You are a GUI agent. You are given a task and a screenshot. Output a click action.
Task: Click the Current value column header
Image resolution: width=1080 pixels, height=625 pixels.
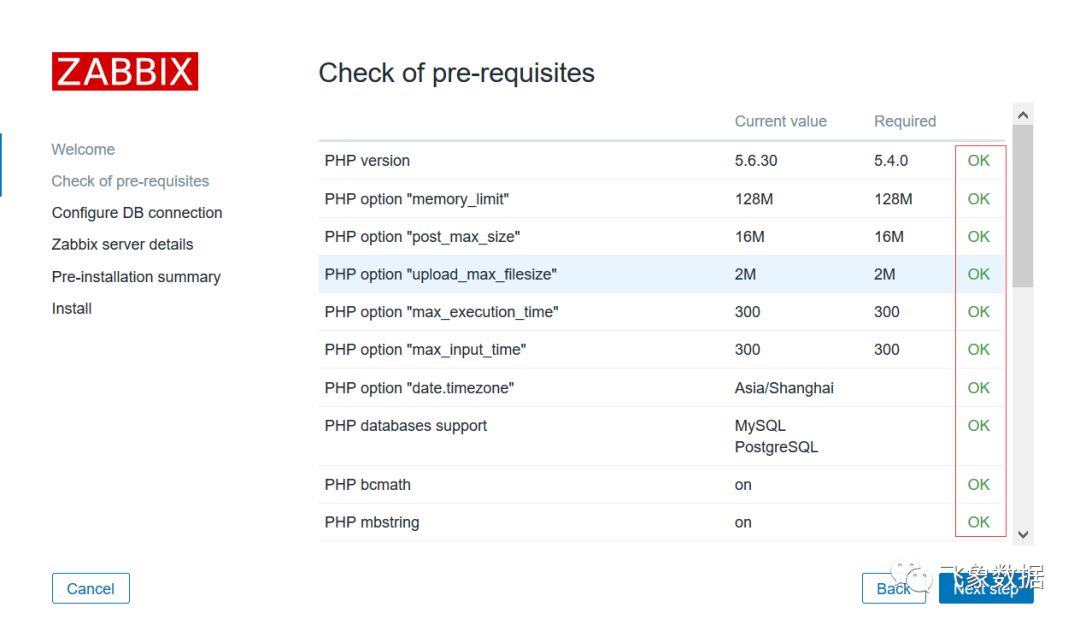pos(780,121)
